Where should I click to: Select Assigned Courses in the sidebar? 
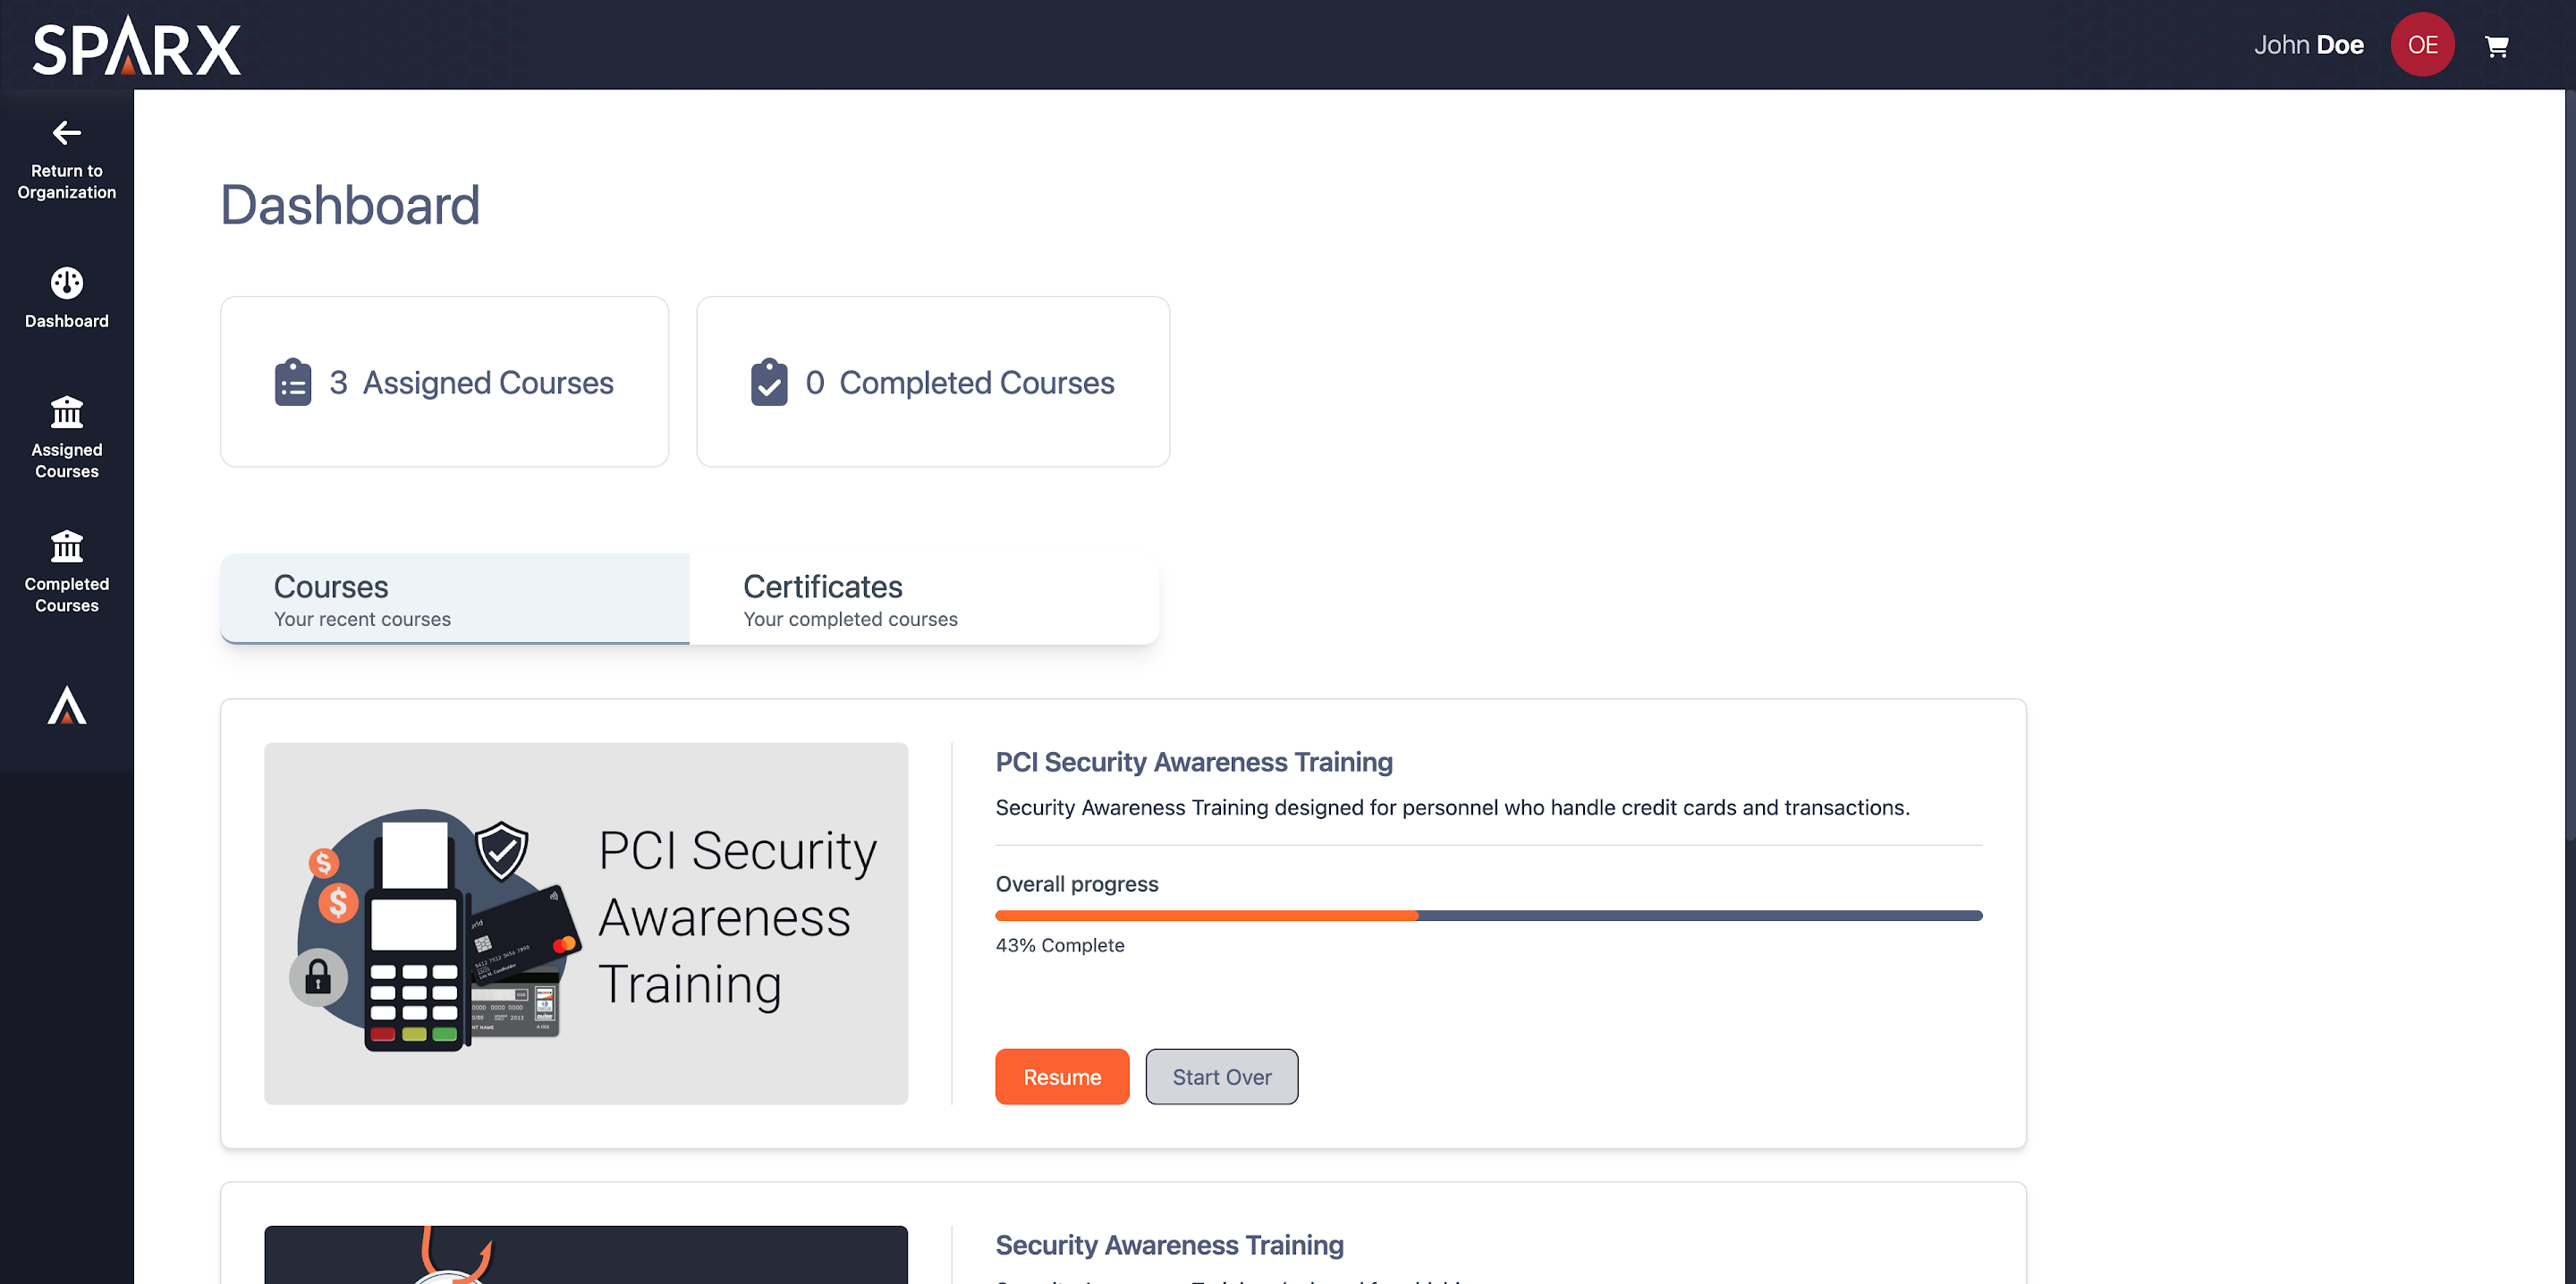(66, 437)
